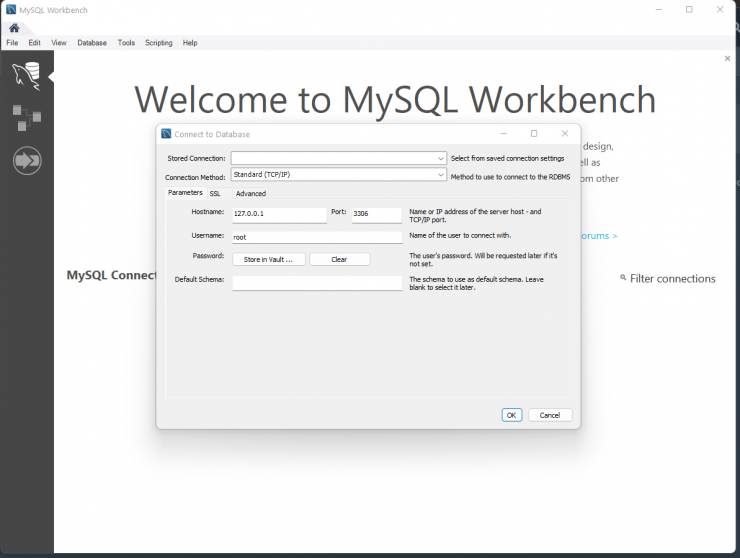The image size is (740, 558).
Task: Open the Migration wizard sidebar icon
Action: pos(27,161)
